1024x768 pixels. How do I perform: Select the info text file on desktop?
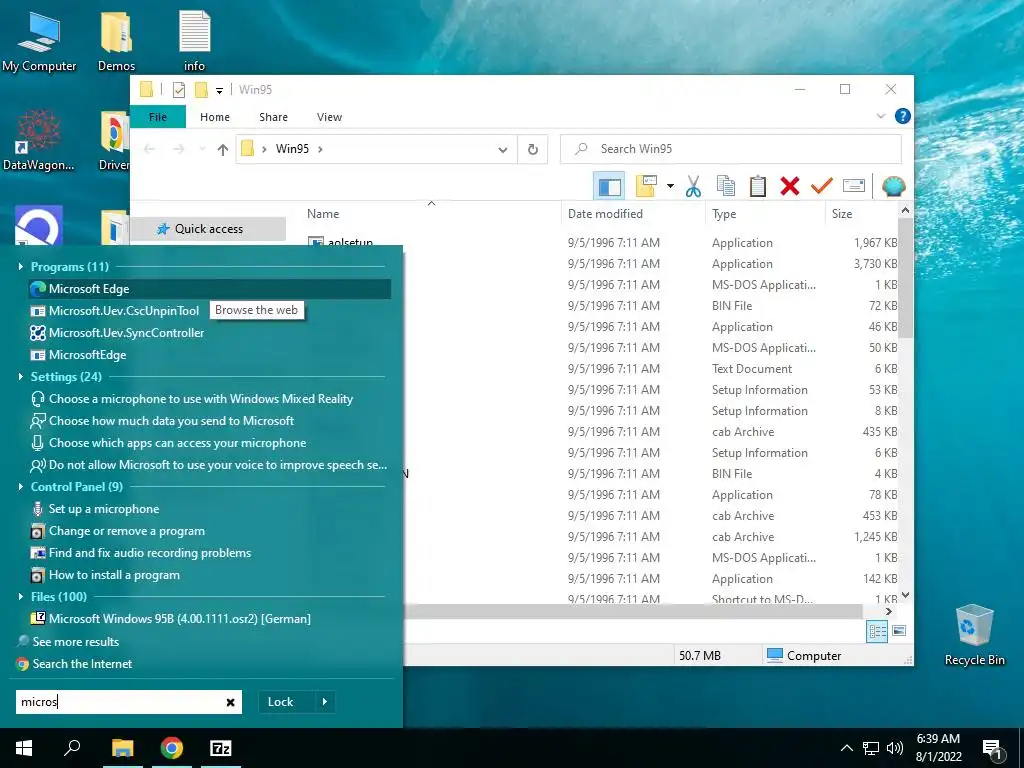coord(195,42)
